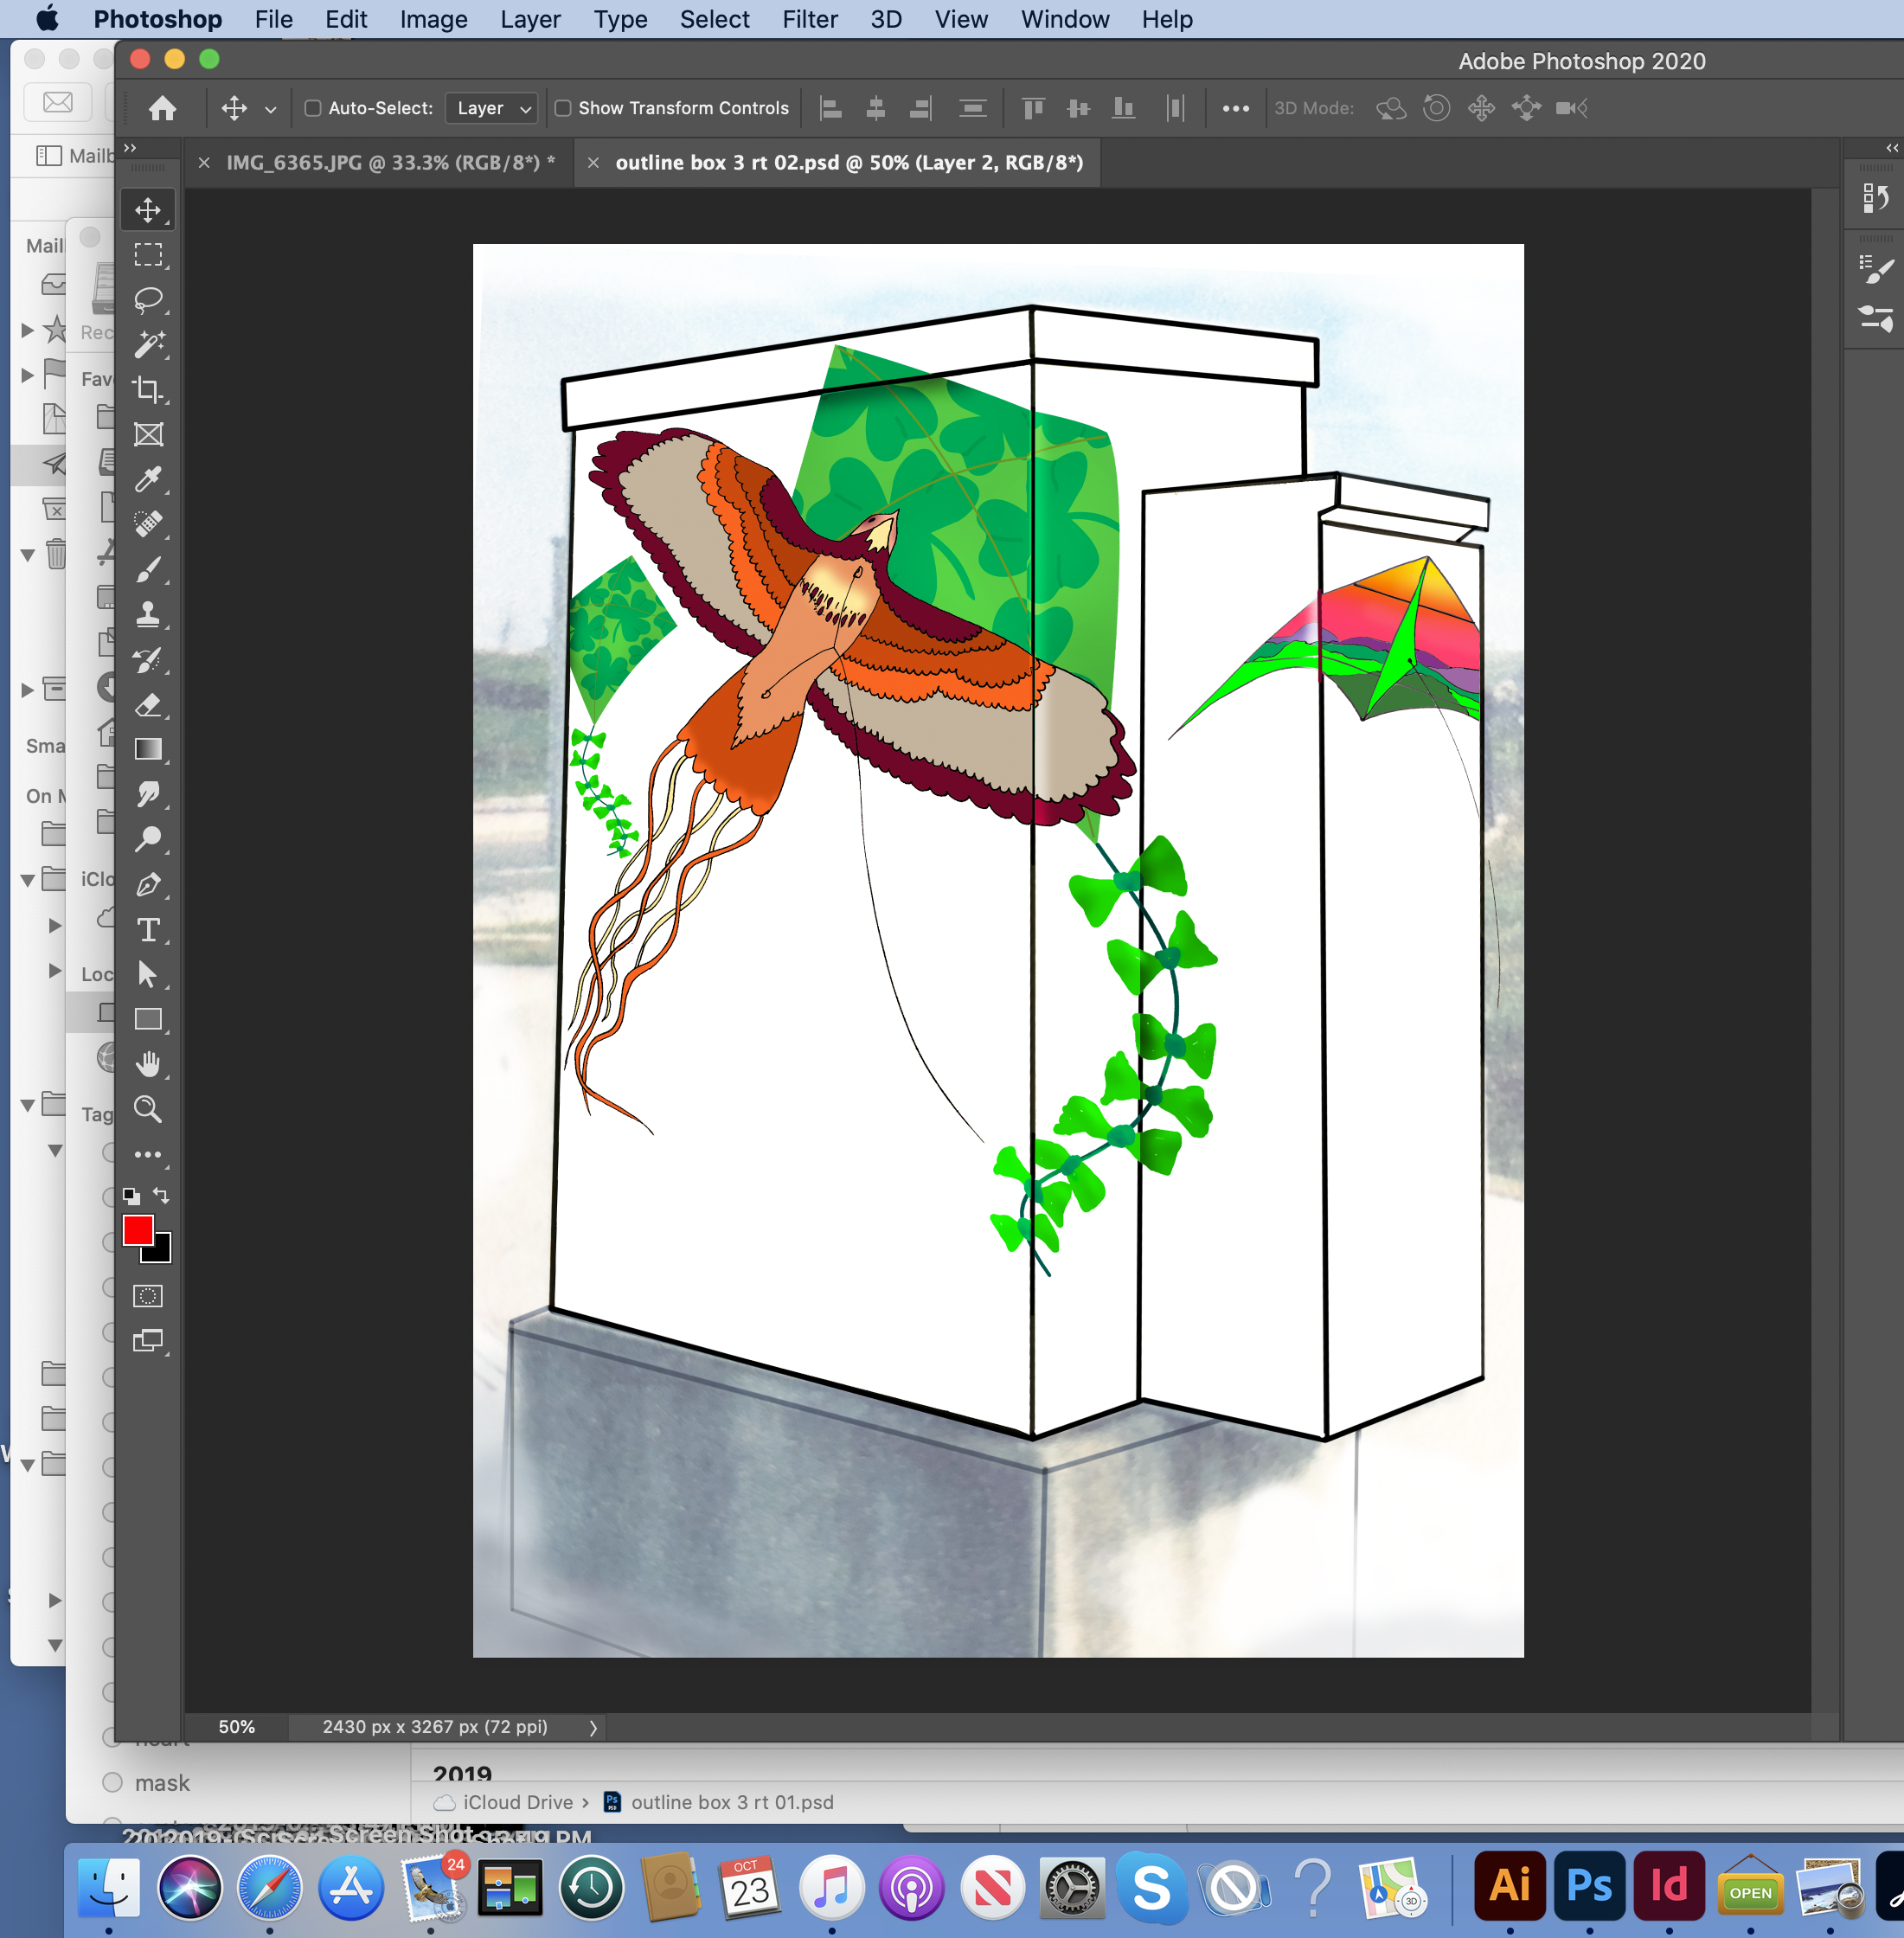
Task: Select the Horizontal Type tool
Action: (148, 929)
